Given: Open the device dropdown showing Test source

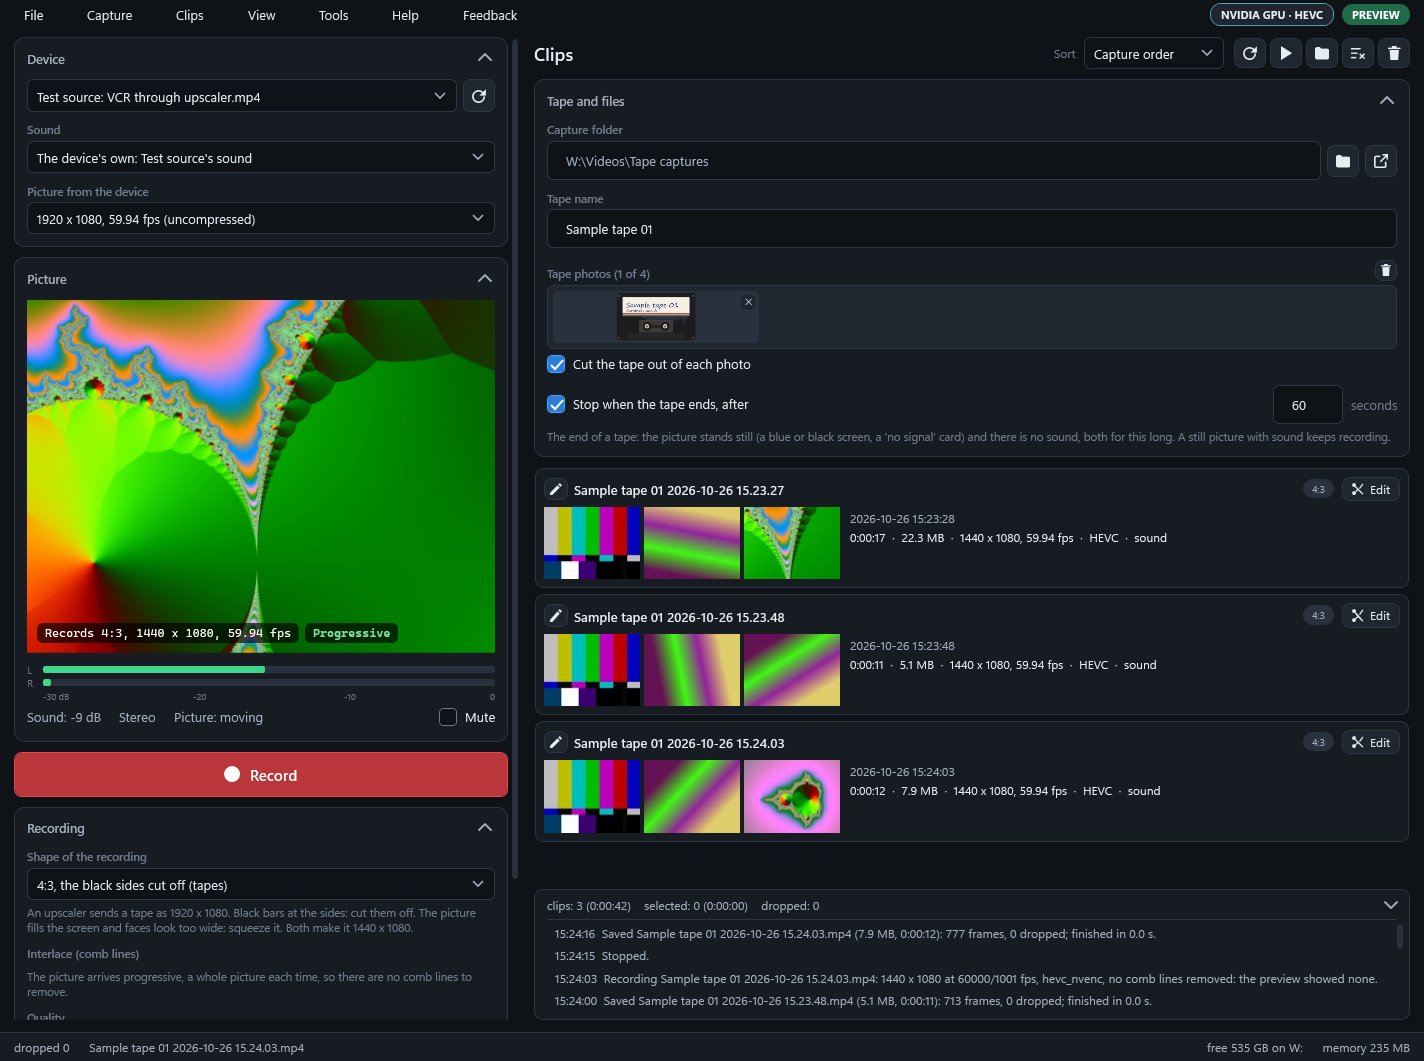Looking at the screenshot, I should 242,96.
